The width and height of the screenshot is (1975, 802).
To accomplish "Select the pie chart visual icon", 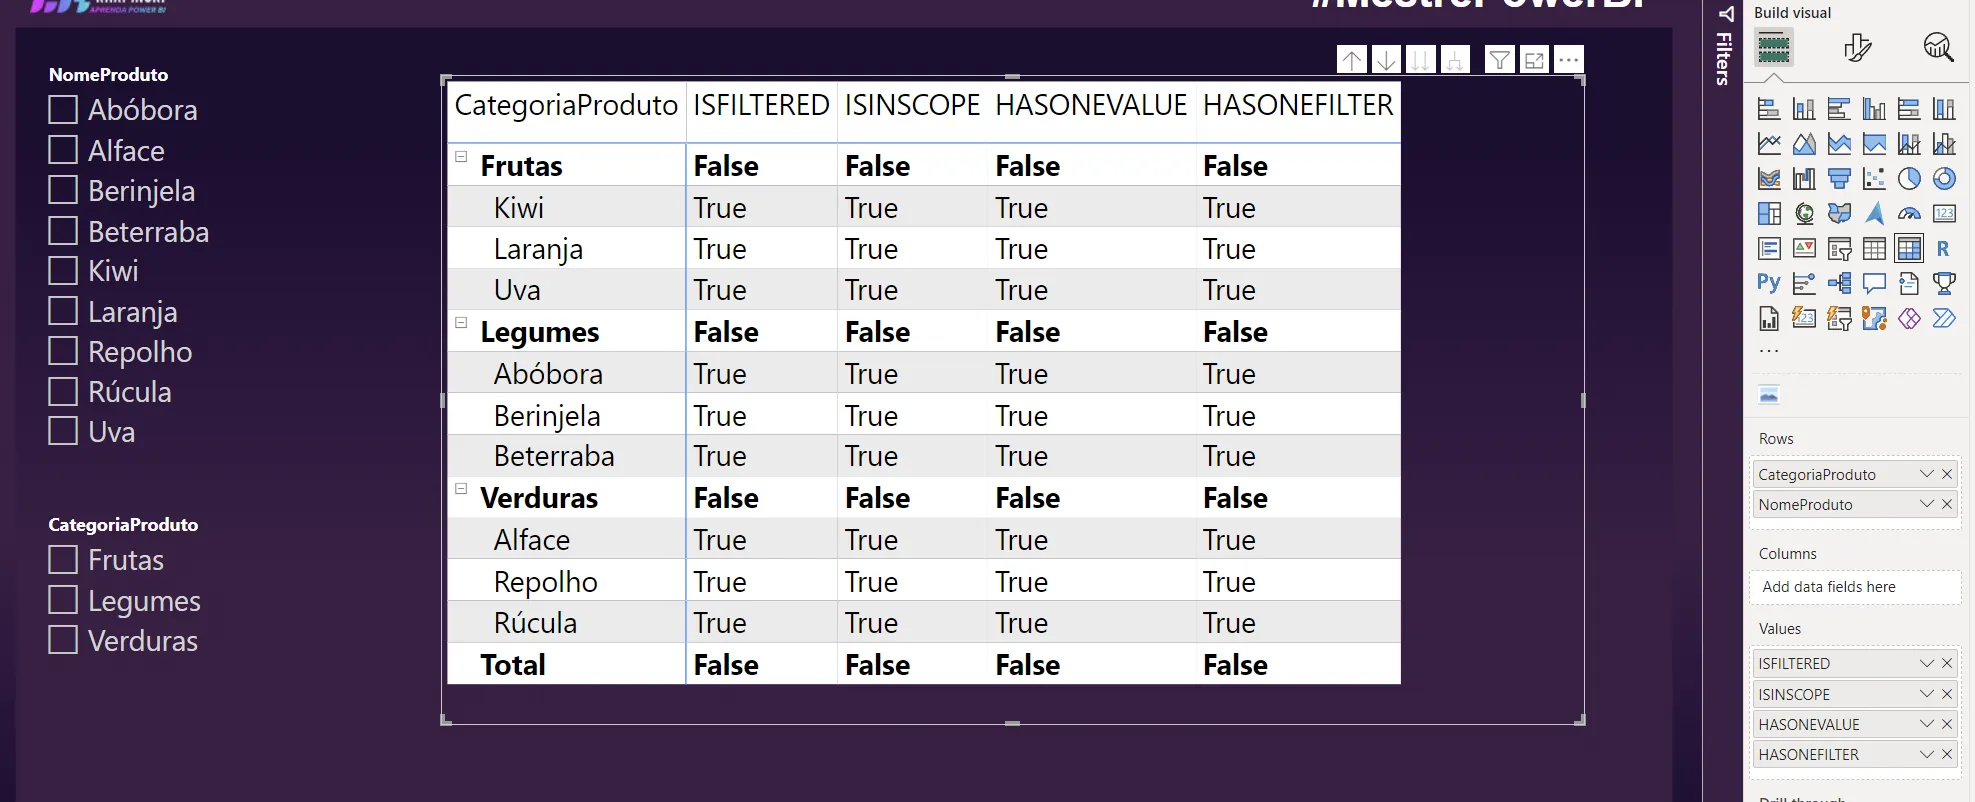I will point(1909,179).
